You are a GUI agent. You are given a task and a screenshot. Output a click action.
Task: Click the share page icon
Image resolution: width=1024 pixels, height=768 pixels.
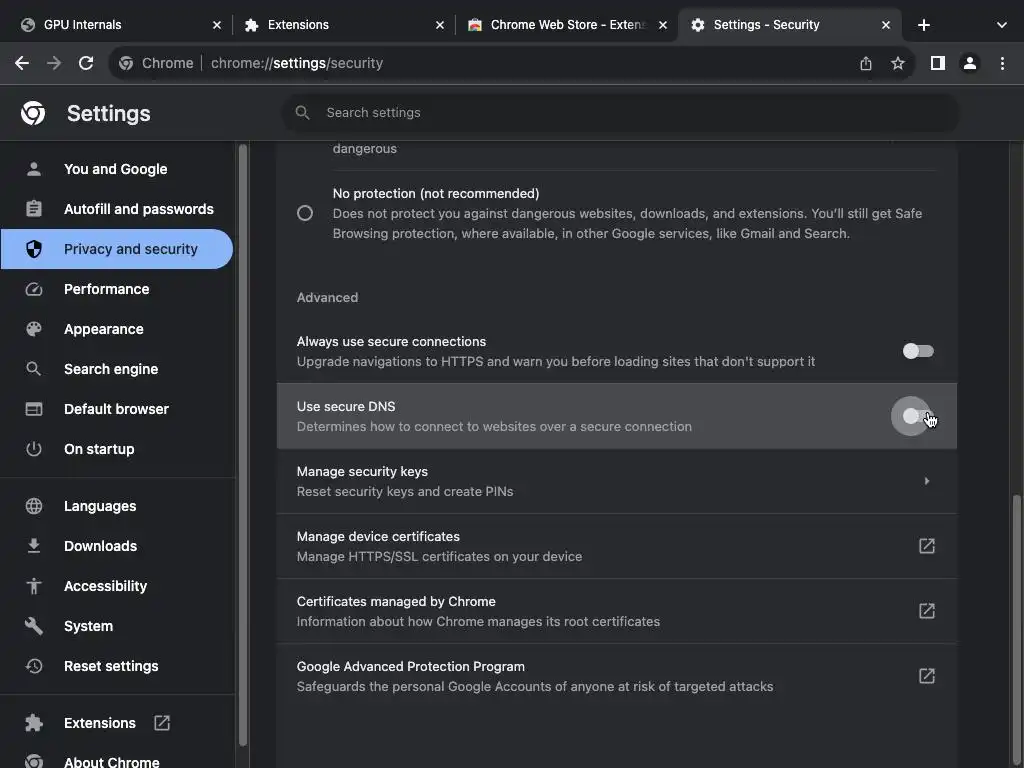point(866,63)
